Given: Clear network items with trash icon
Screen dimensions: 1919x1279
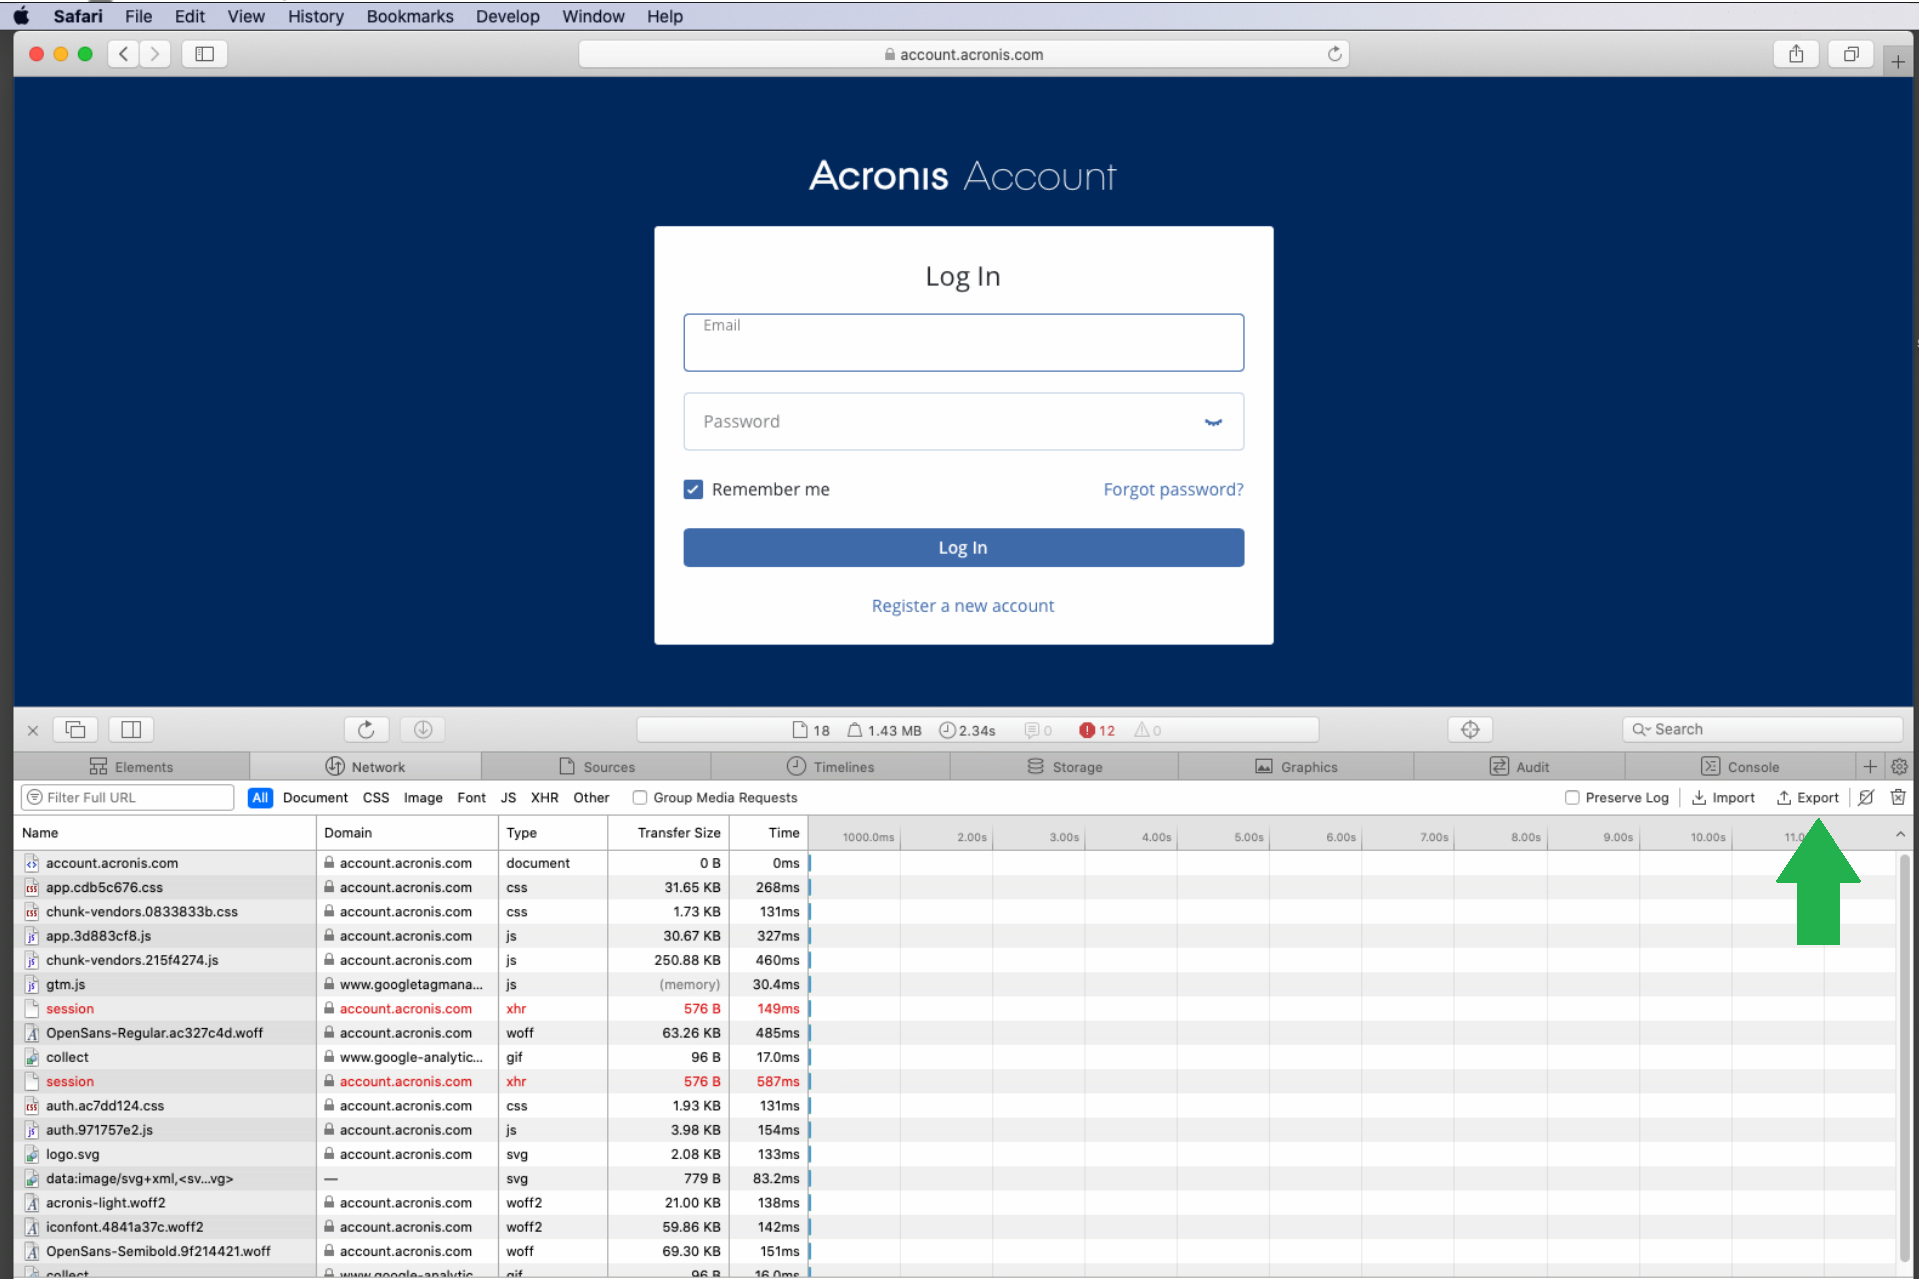Looking at the screenshot, I should pyautogui.click(x=1898, y=797).
